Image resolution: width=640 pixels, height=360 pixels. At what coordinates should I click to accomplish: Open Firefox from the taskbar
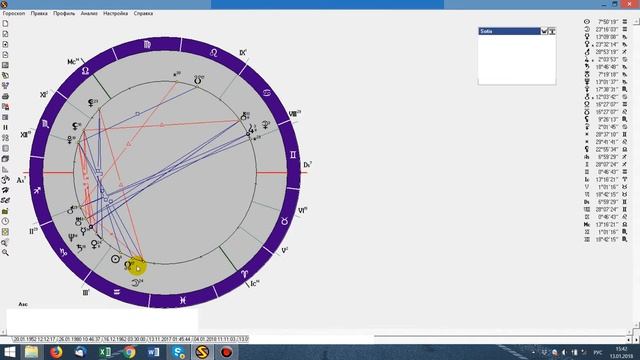coord(56,352)
